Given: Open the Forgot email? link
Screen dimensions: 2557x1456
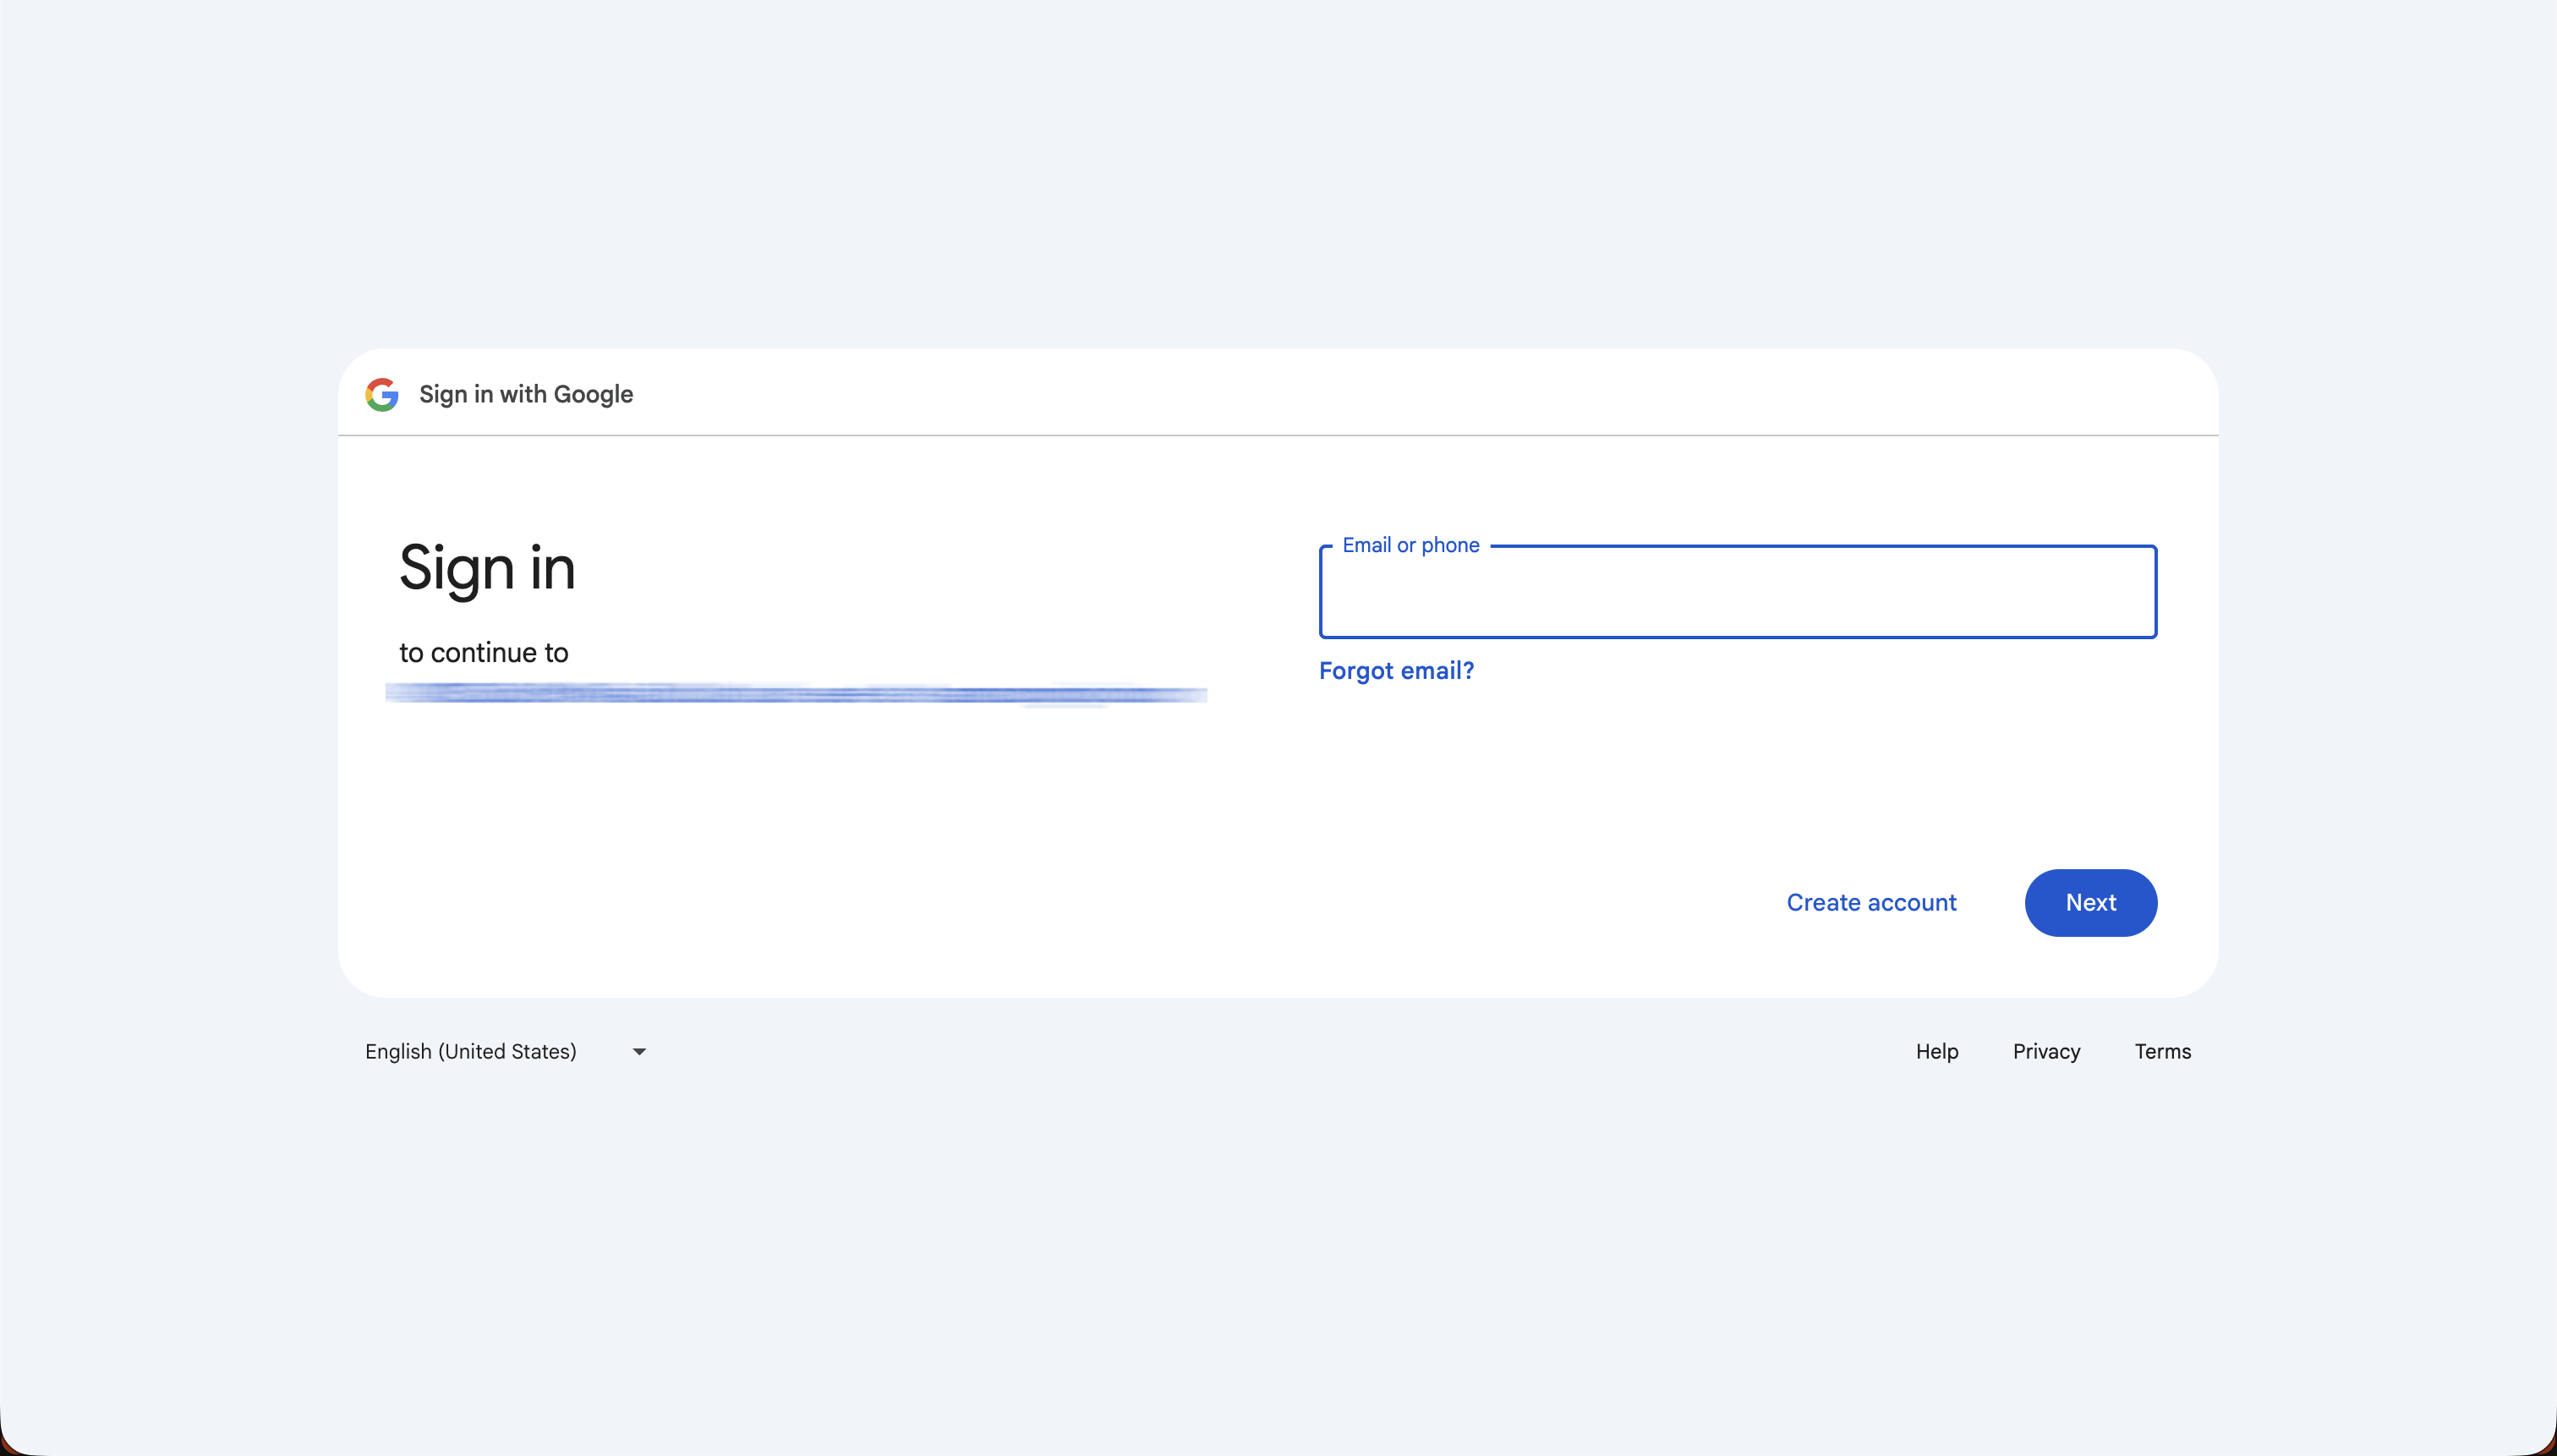Looking at the screenshot, I should coord(1396,670).
